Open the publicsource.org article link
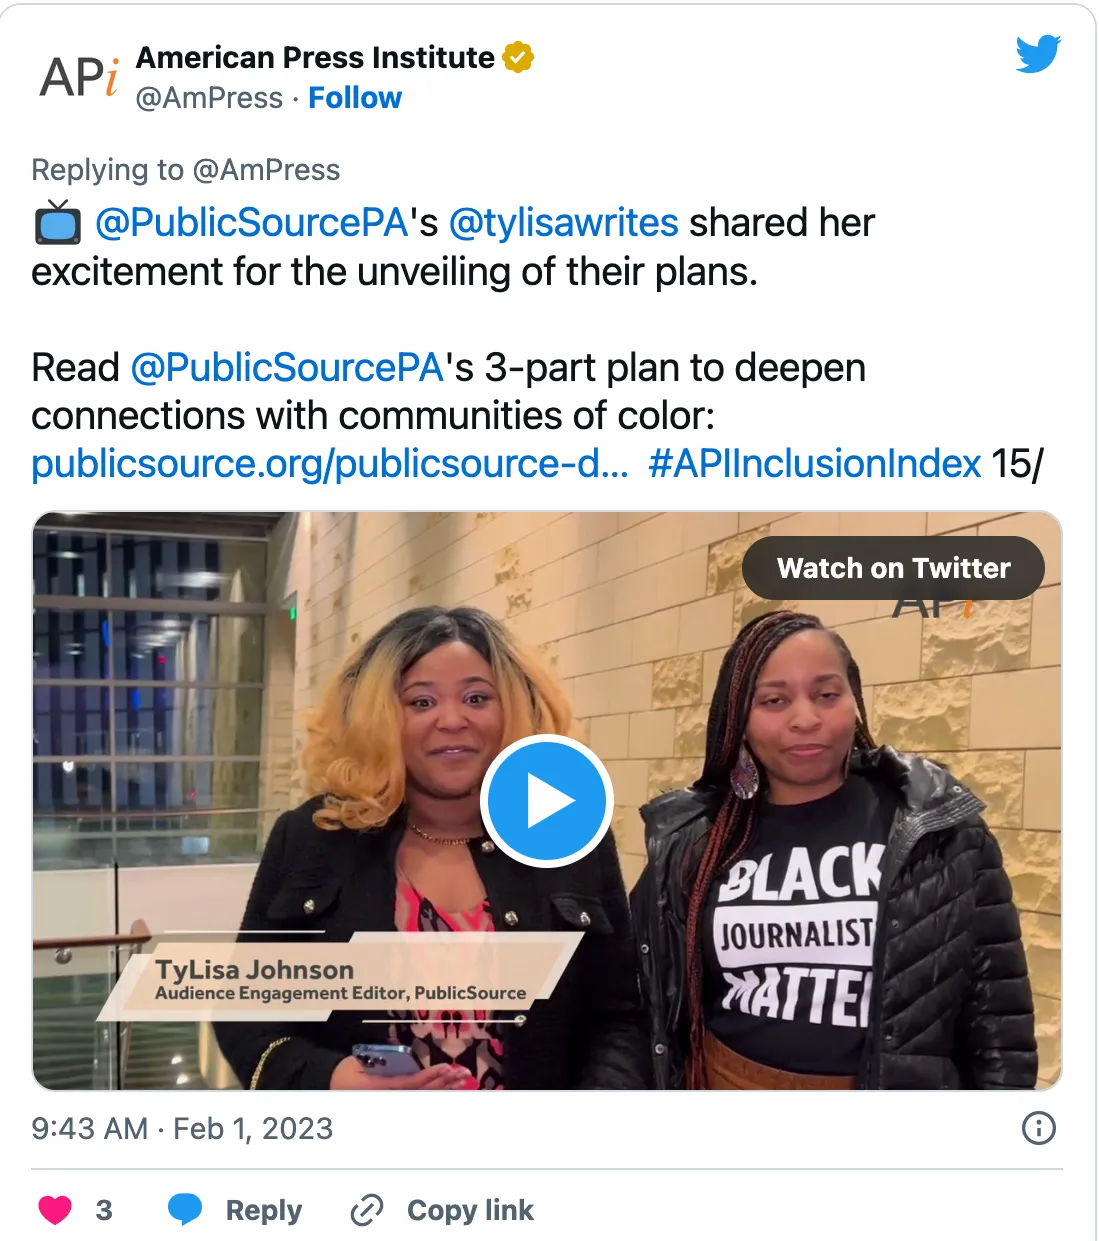 (x=330, y=464)
